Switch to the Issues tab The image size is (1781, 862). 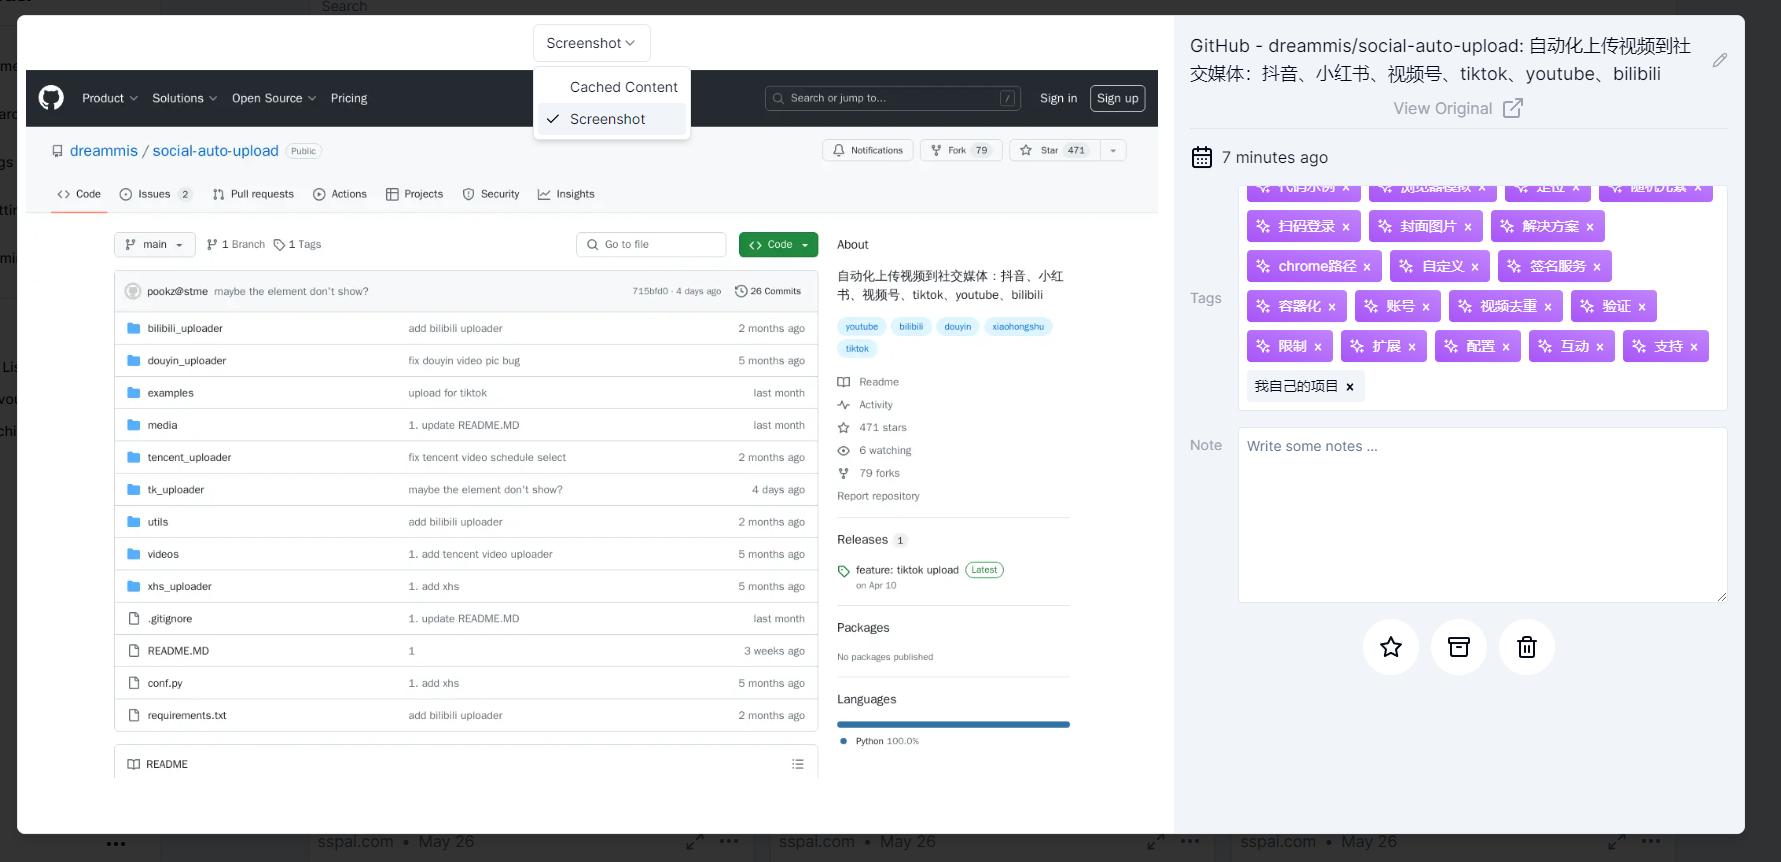point(154,194)
